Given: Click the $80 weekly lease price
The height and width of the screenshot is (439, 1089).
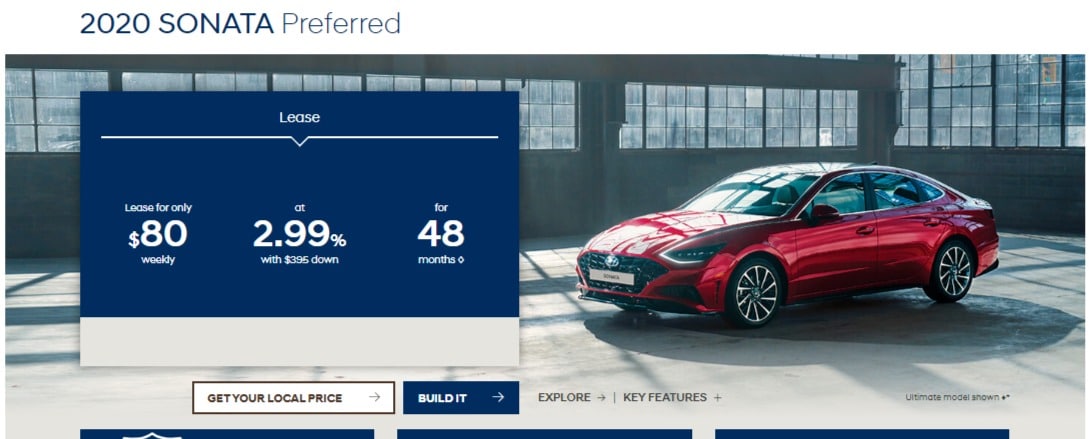Looking at the screenshot, I should click(158, 234).
